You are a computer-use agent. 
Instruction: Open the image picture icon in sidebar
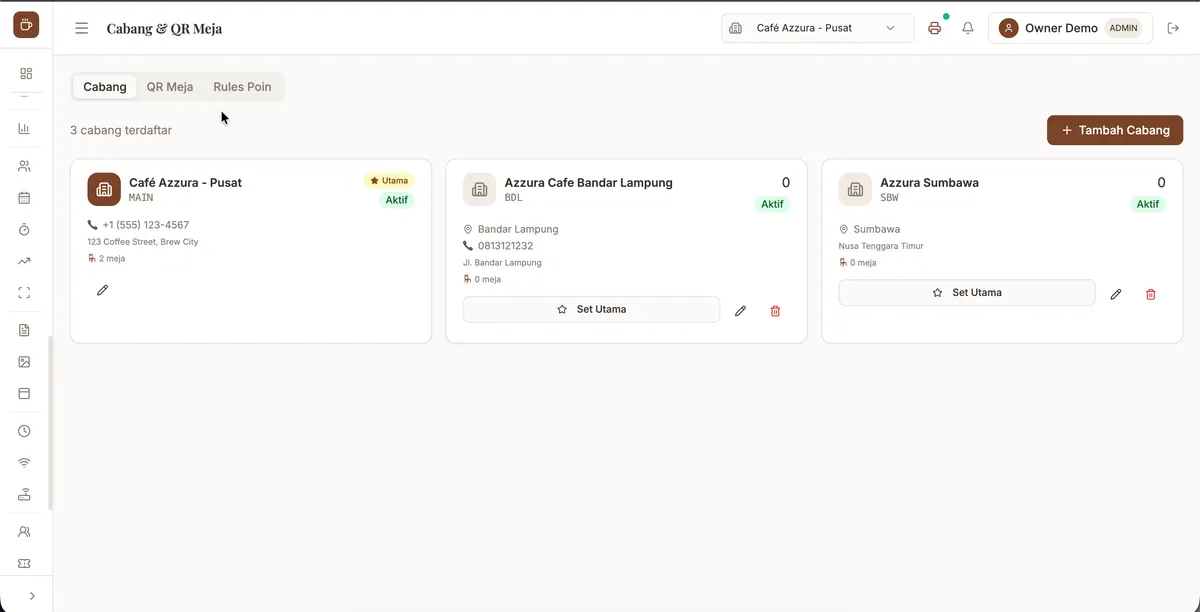pos(24,362)
